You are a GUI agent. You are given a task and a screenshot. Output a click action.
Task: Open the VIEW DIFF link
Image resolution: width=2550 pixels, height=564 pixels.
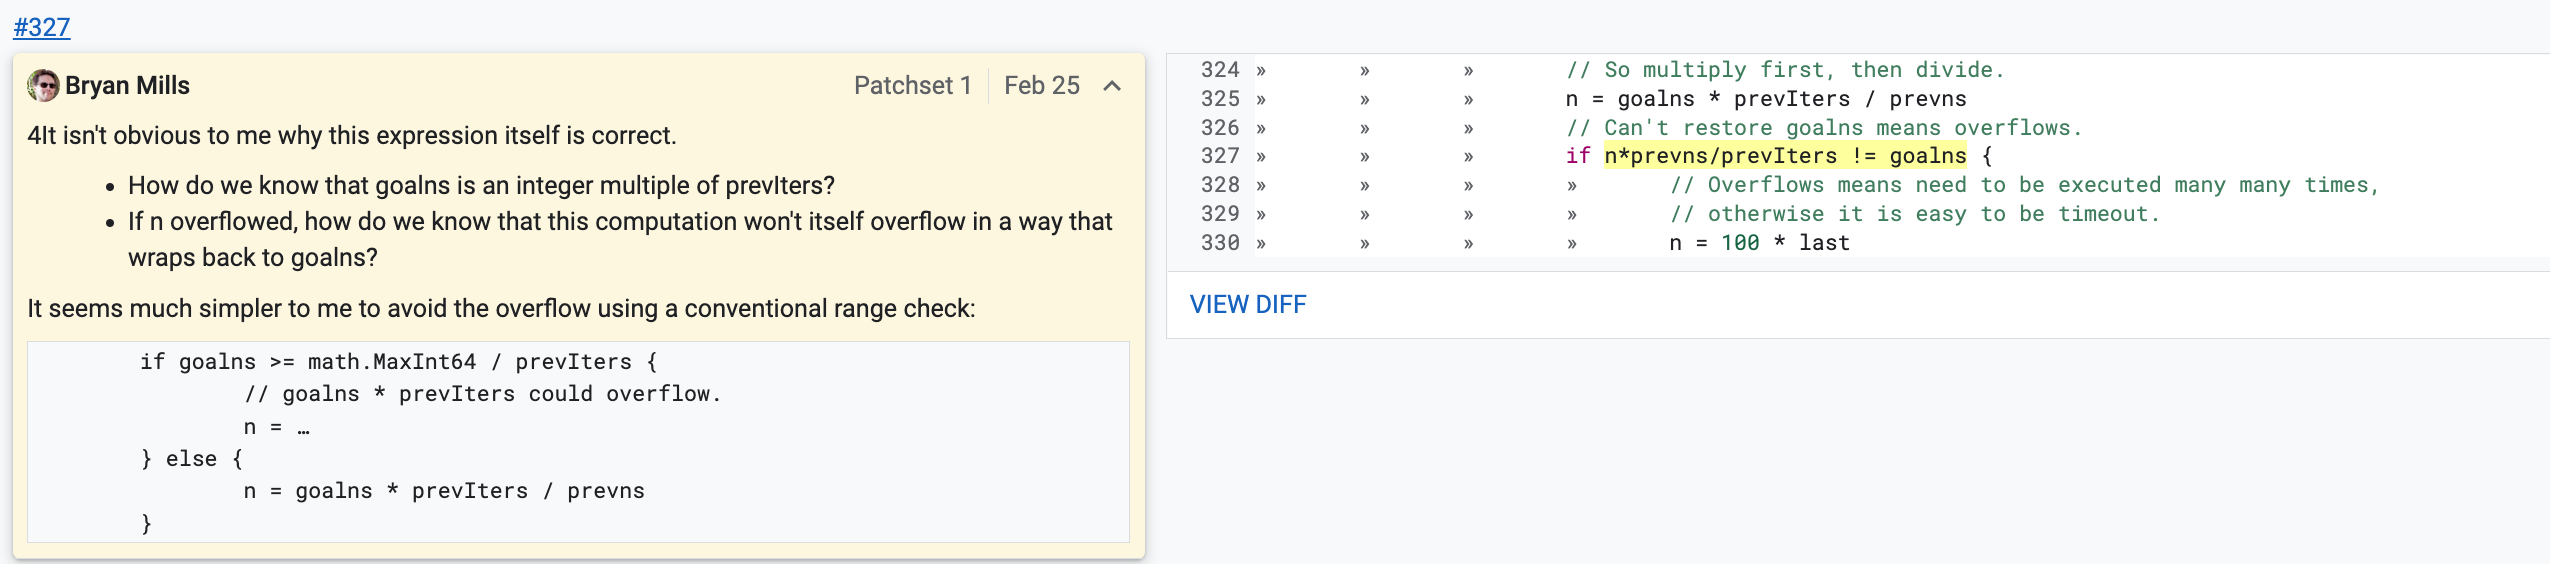coord(1247,304)
